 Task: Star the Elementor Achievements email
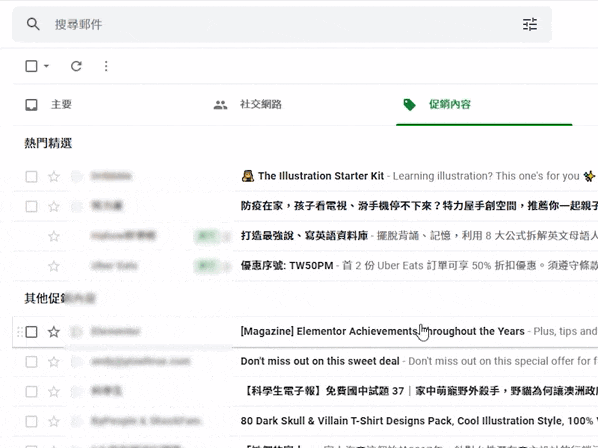[x=54, y=332]
